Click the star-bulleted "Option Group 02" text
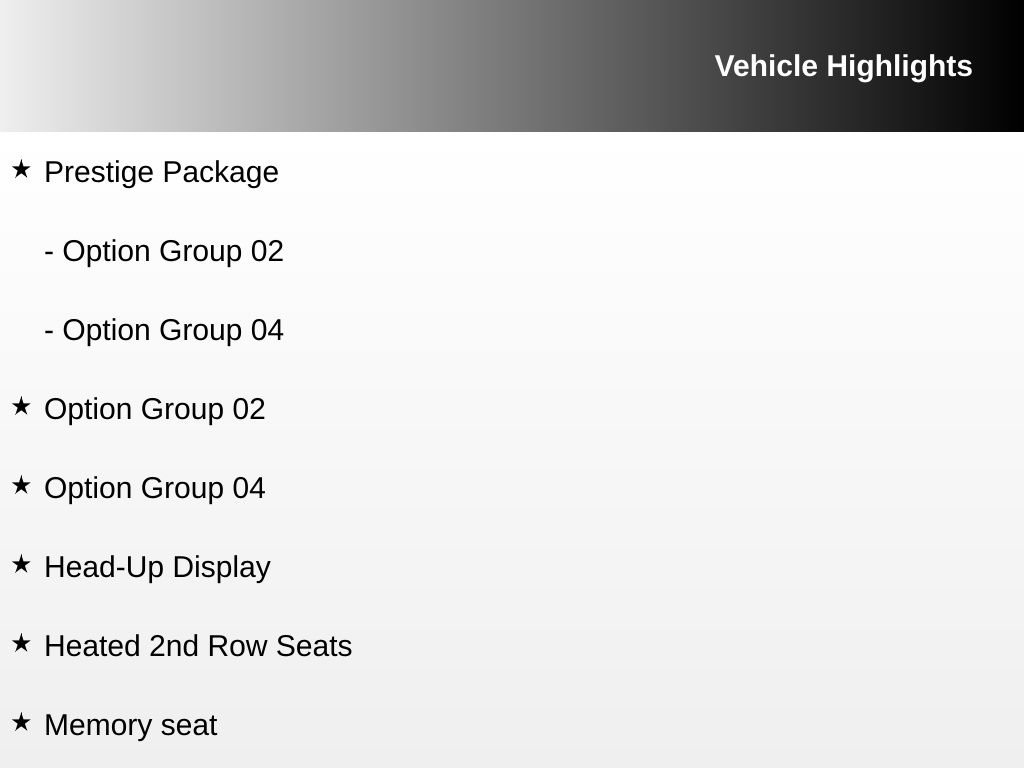The width and height of the screenshot is (1024, 768). (x=155, y=409)
